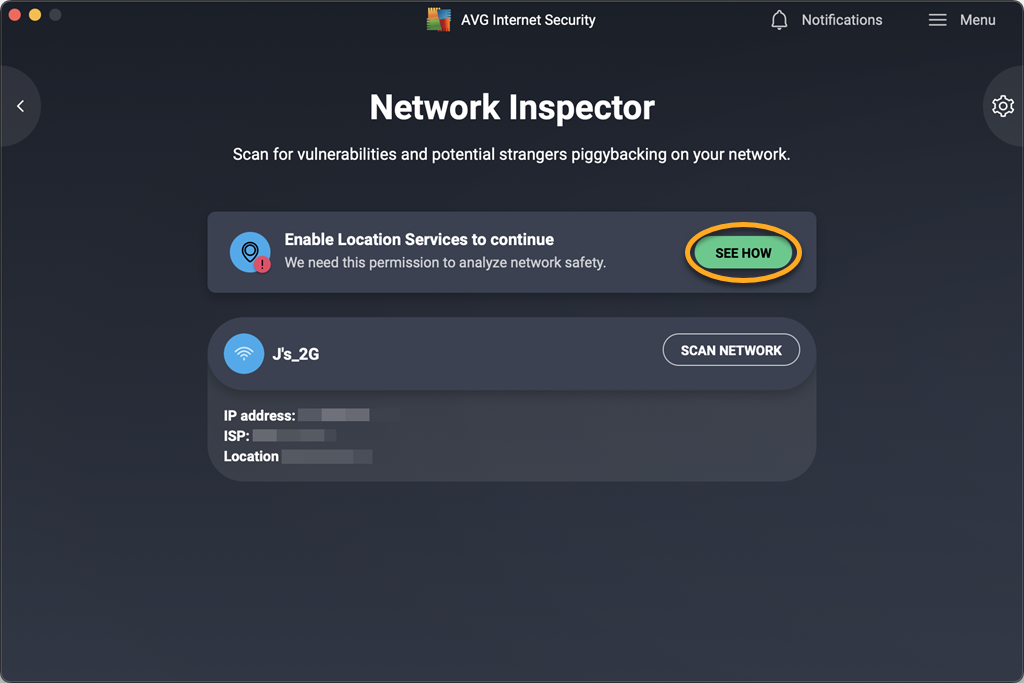The image size is (1024, 683).
Task: Click the location pin warning icon
Action: click(250, 252)
